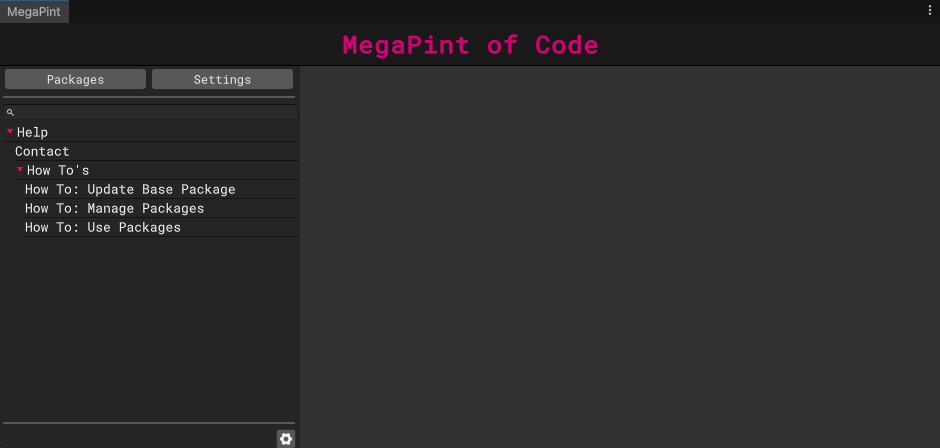Click the magnifying glass search icon
The width and height of the screenshot is (940, 448).
pyautogui.click(x=10, y=113)
